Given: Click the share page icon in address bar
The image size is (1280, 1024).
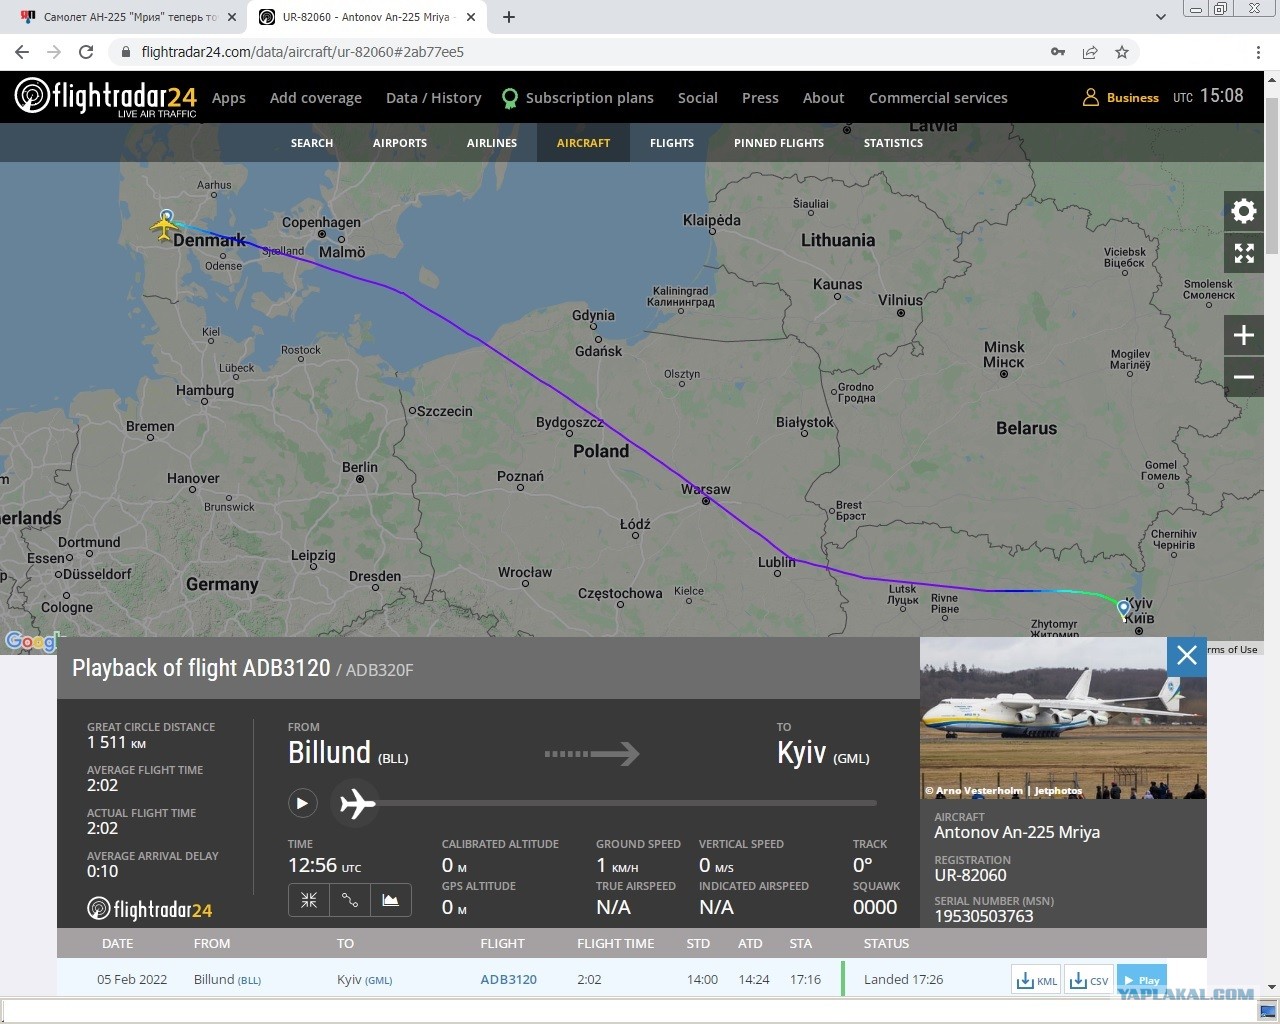Looking at the screenshot, I should tap(1090, 52).
